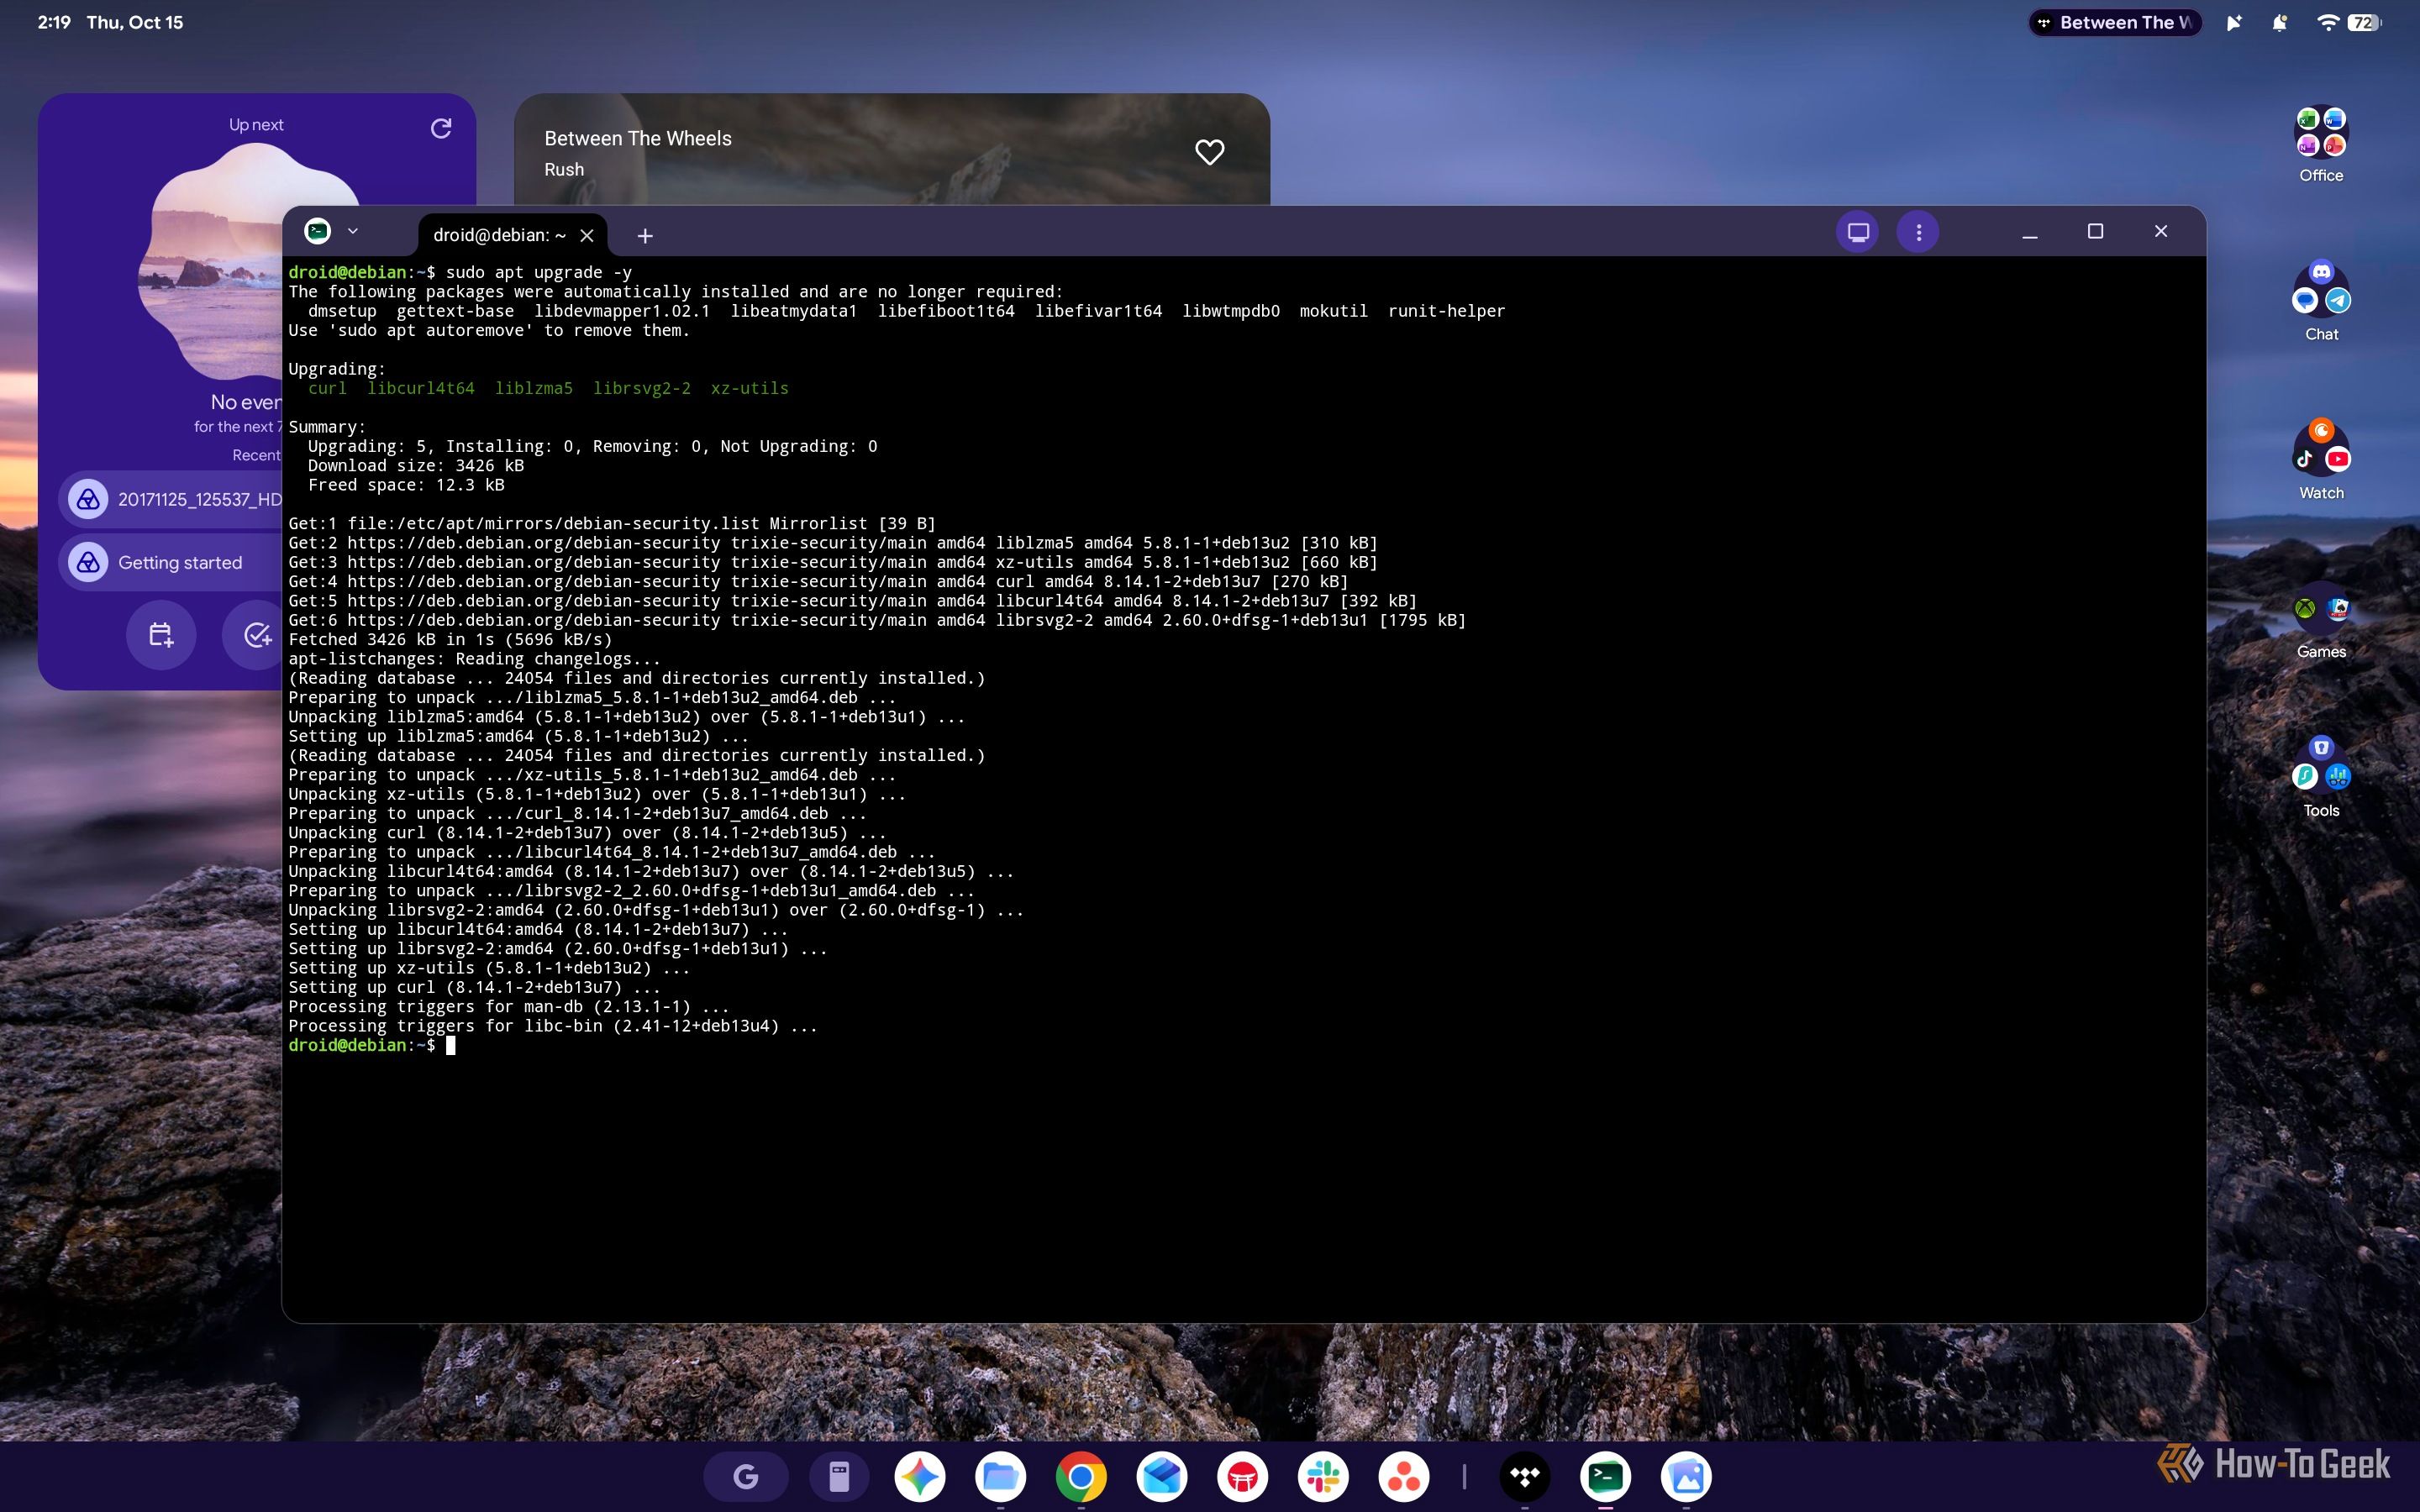
Task: Open the Tools app folder
Action: (2321, 778)
